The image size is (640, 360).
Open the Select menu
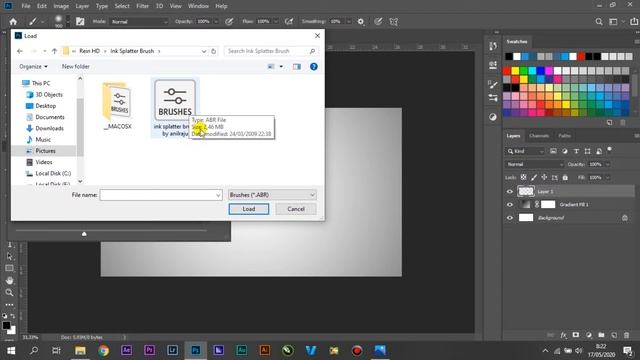click(122, 6)
